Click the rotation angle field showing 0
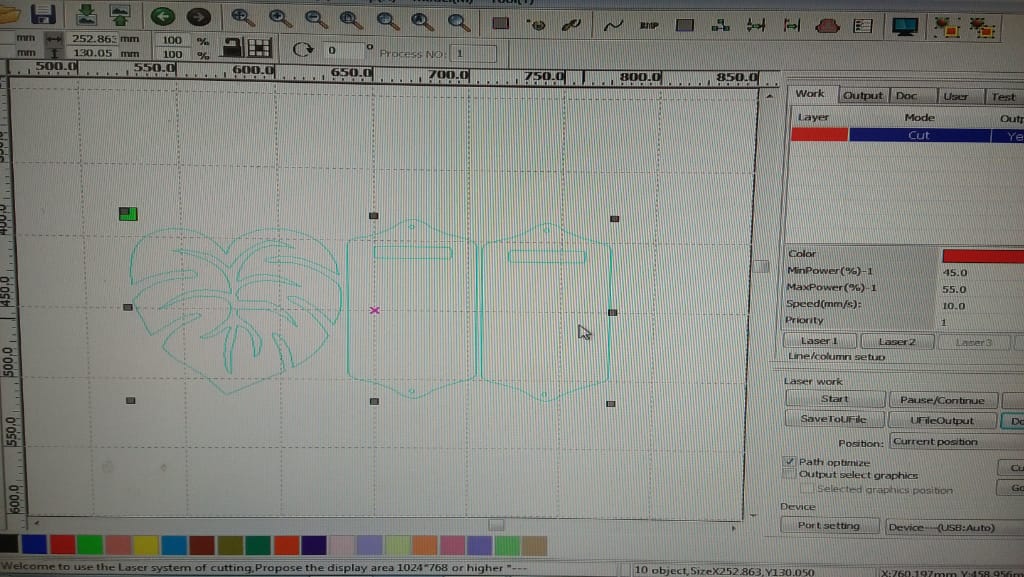This screenshot has height=577, width=1024. pyautogui.click(x=345, y=50)
